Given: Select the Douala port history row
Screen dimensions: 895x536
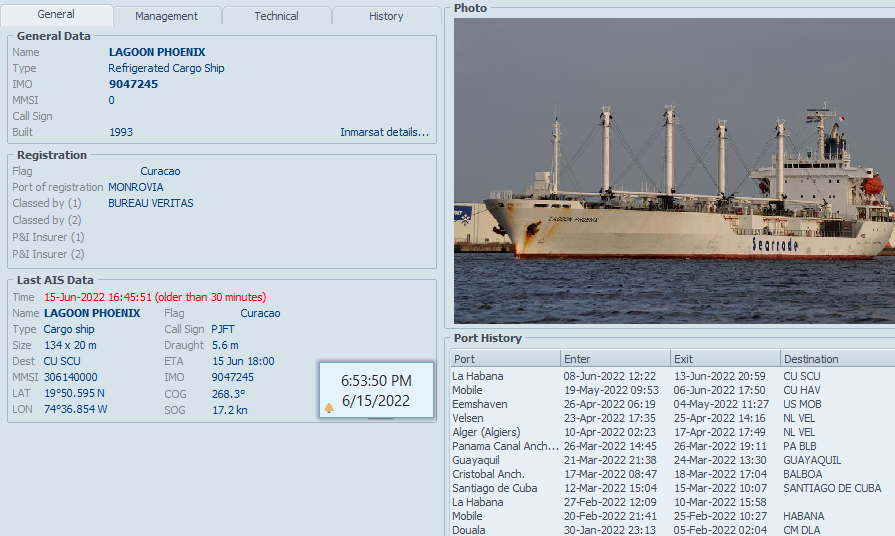Looking at the screenshot, I should point(672,530).
